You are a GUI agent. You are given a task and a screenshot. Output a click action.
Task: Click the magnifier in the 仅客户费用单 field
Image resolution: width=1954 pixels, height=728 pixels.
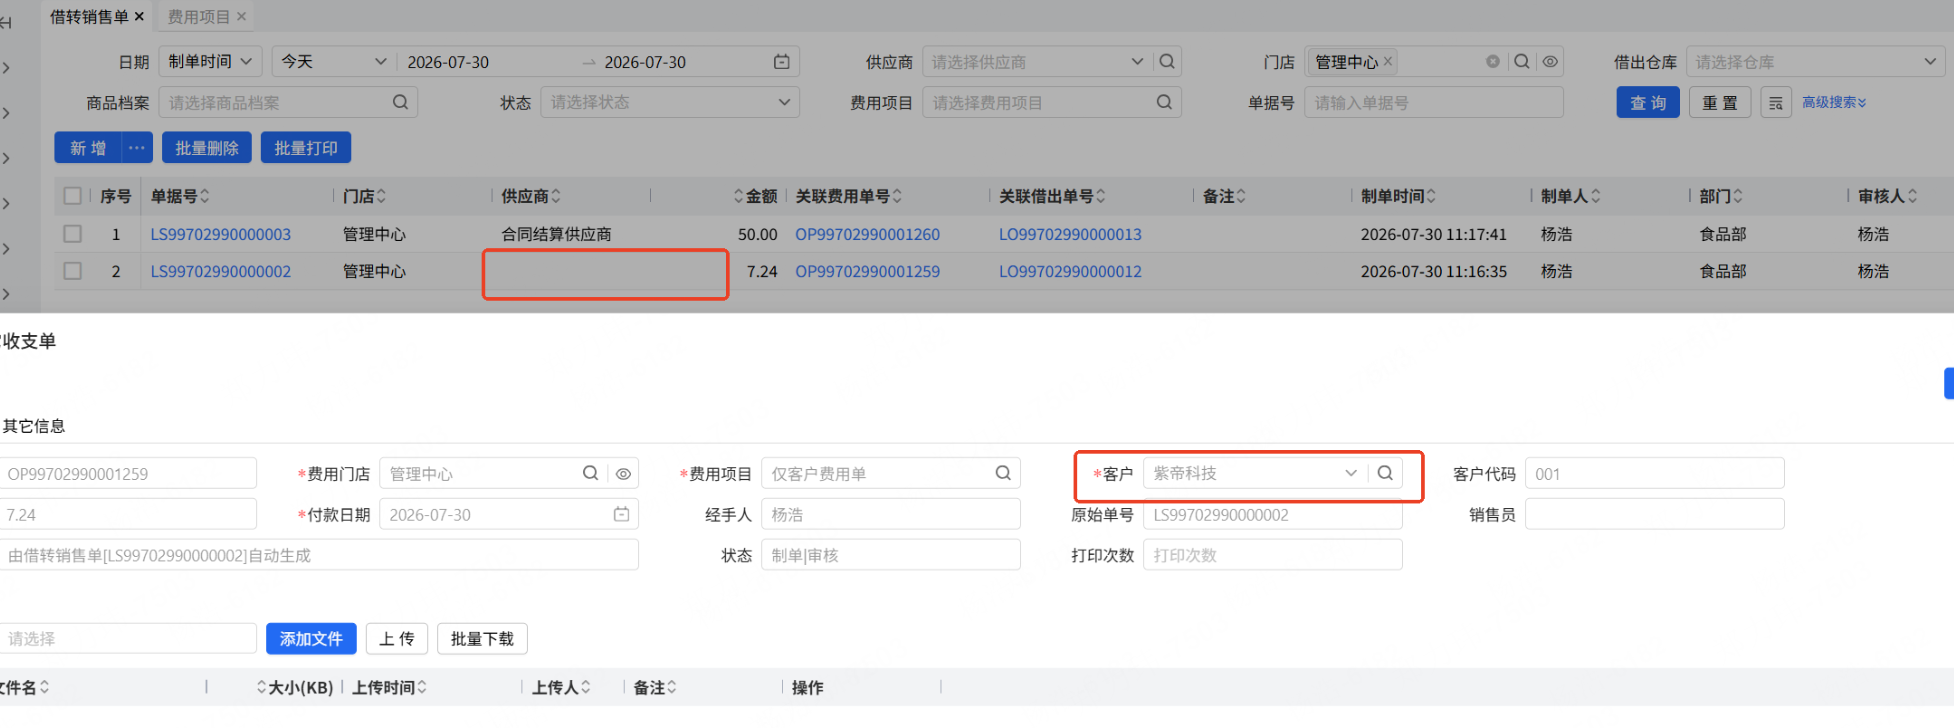pos(1003,473)
